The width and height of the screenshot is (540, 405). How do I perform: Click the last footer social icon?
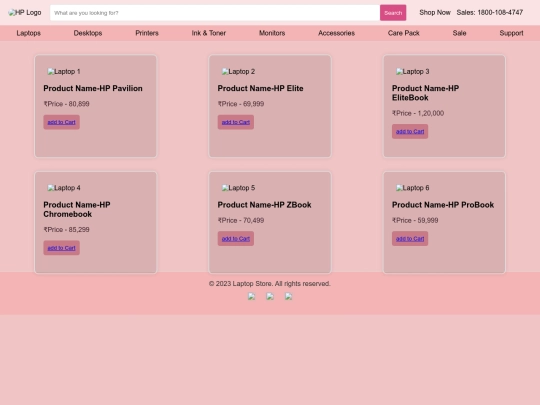click(x=289, y=297)
